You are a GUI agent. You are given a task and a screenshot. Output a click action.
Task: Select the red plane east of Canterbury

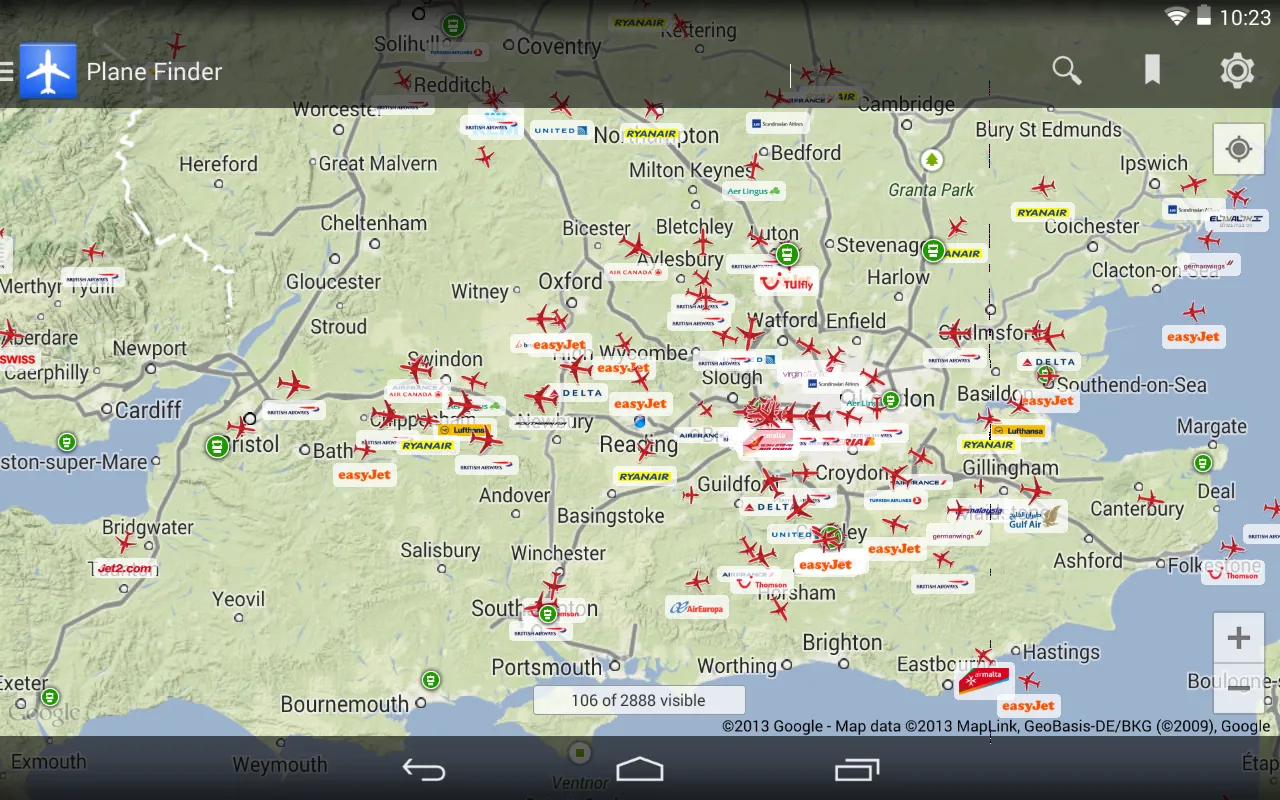pyautogui.click(x=1151, y=499)
